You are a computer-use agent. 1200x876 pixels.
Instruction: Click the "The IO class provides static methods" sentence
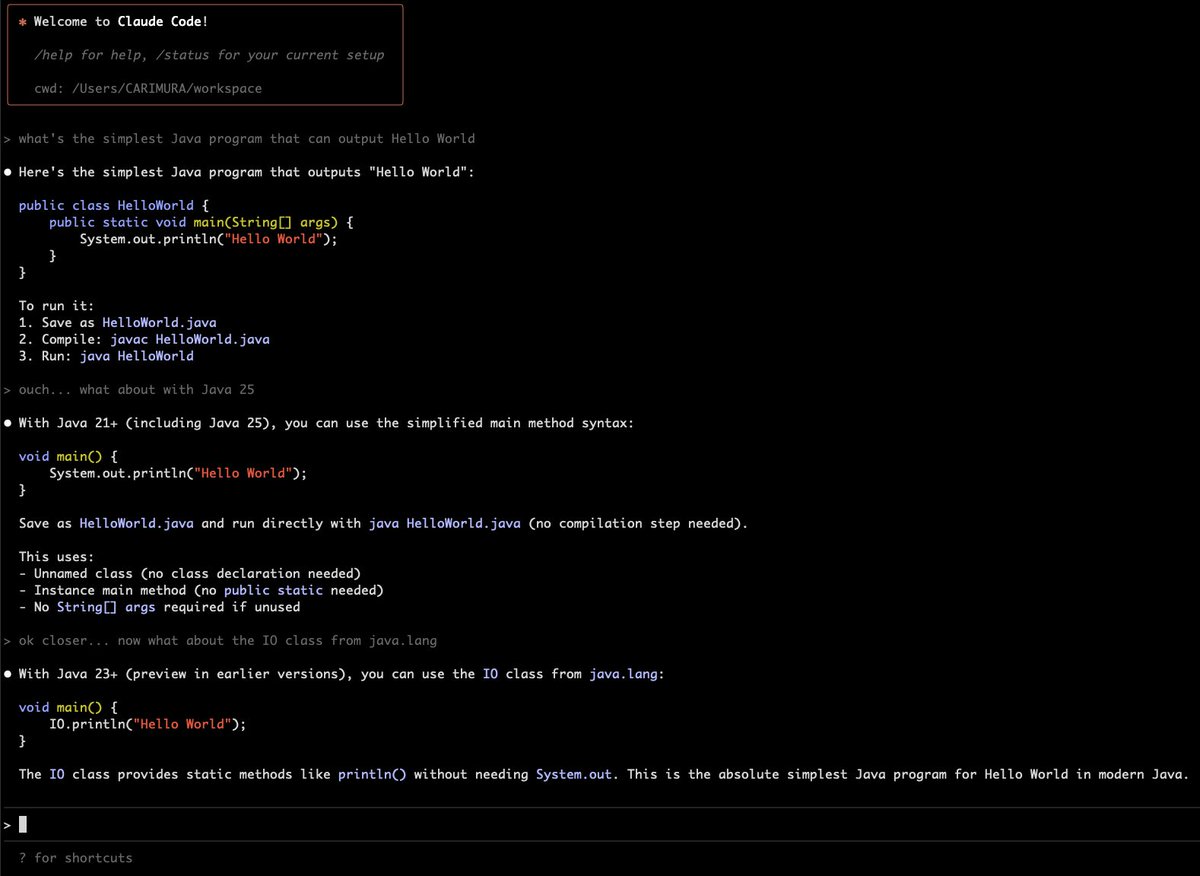[x=603, y=774]
